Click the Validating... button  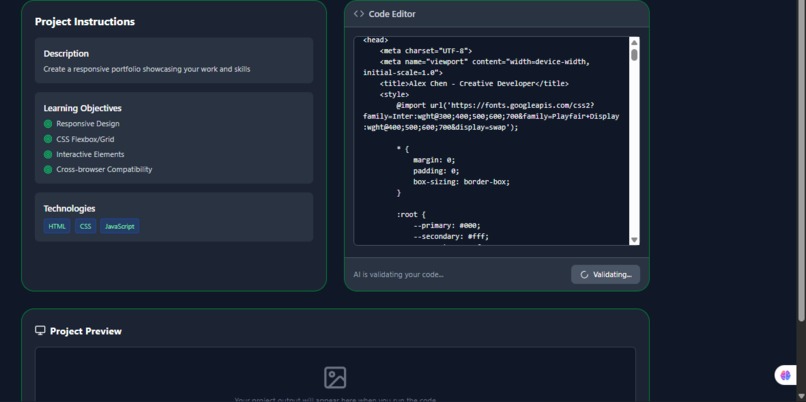coord(606,275)
